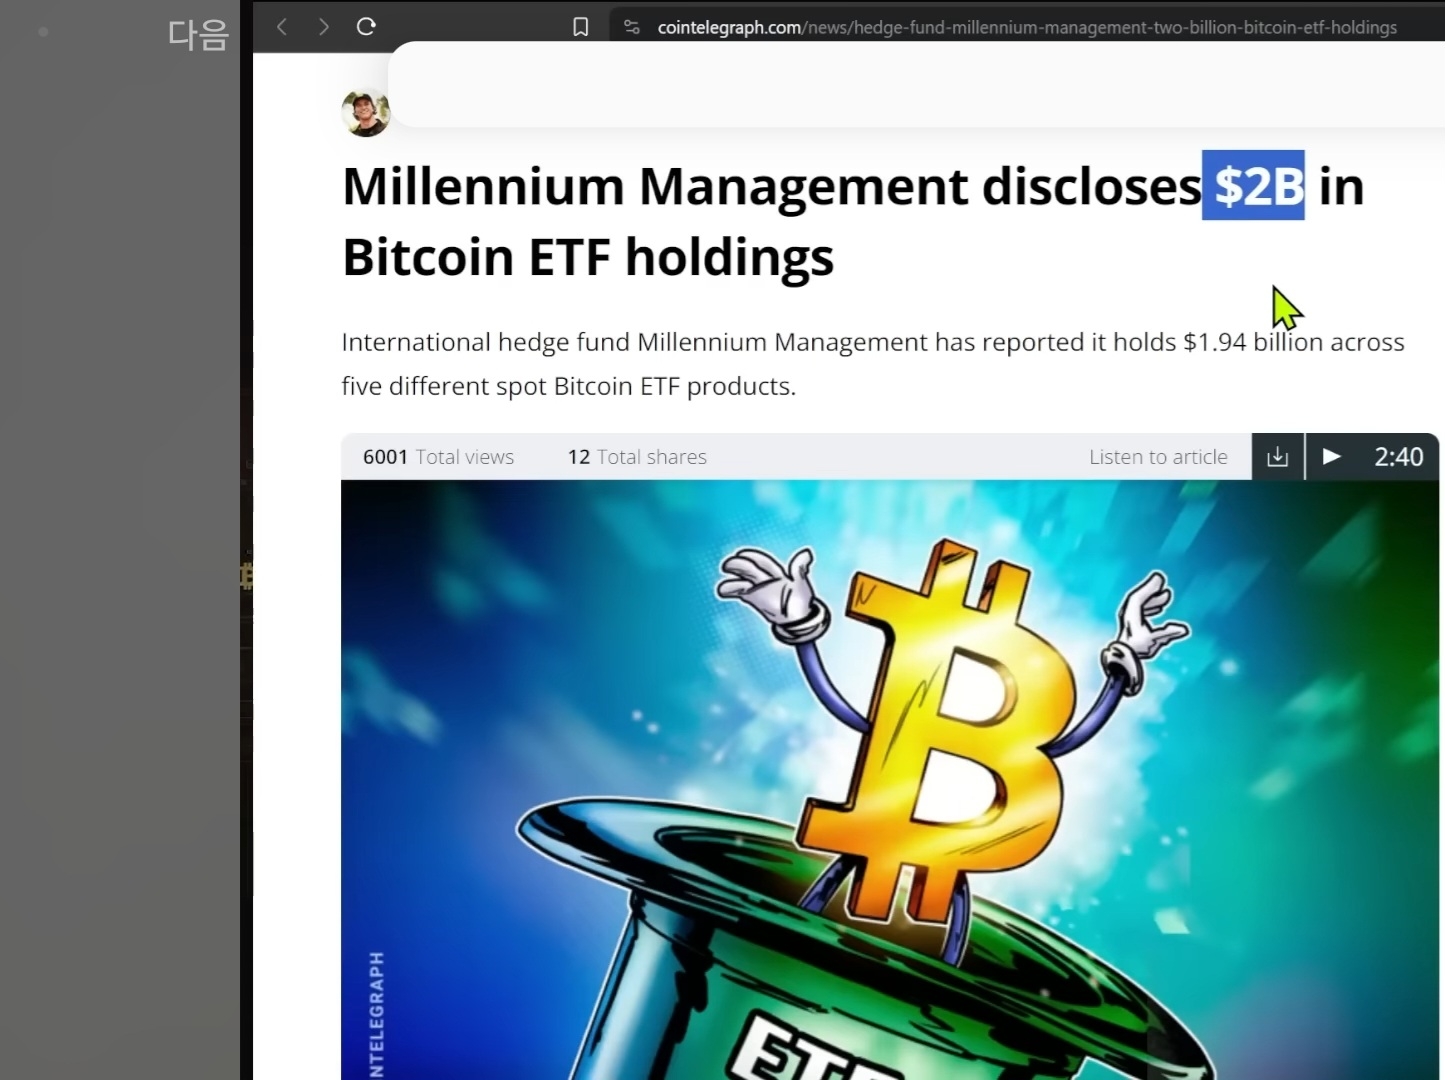The width and height of the screenshot is (1445, 1080).
Task: Click the 다음 label in the left panel
Action: click(x=198, y=35)
